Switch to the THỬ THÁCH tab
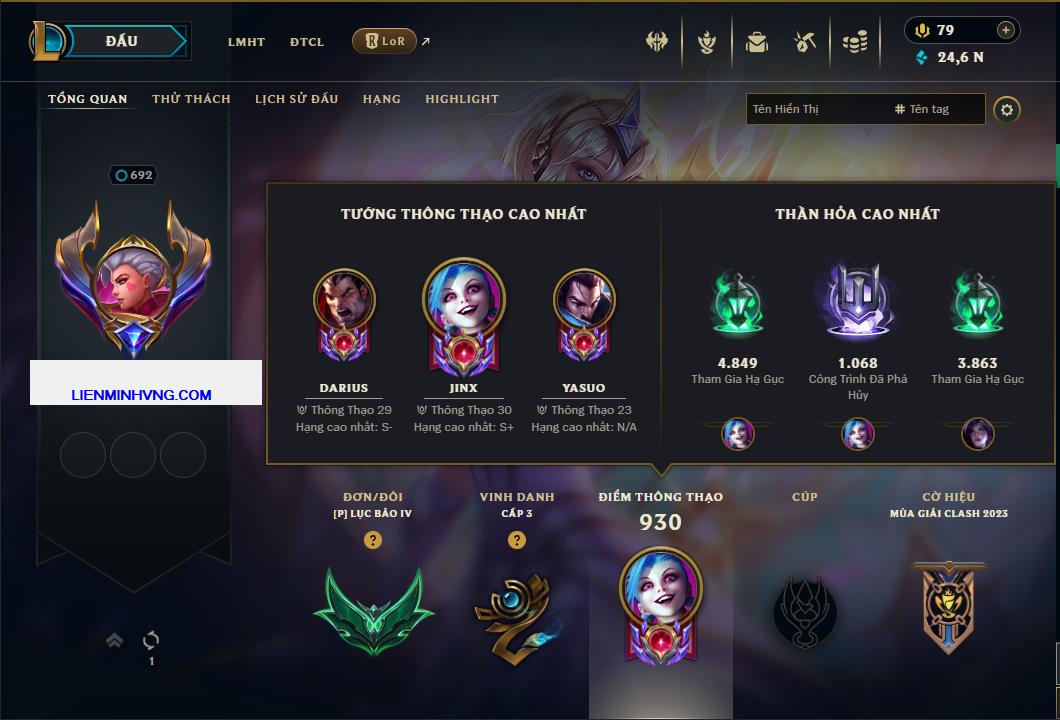This screenshot has height=720, width=1060. [191, 99]
